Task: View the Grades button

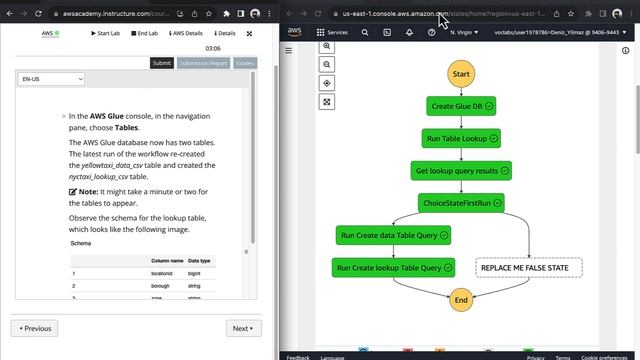Action: click(x=245, y=63)
